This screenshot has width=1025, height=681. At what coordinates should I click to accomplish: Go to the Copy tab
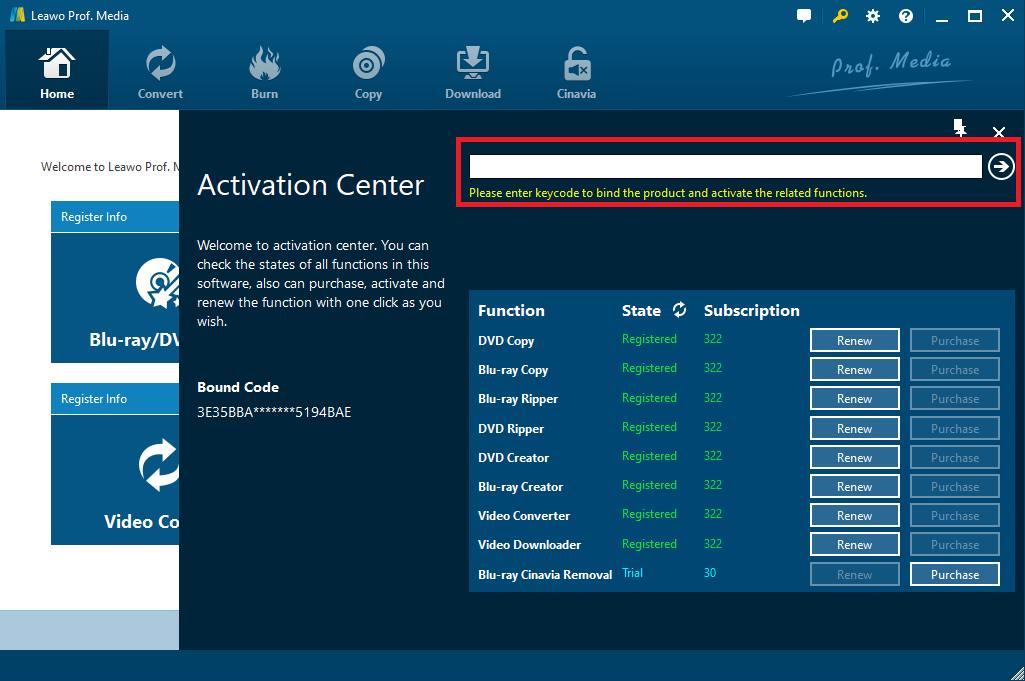[368, 72]
